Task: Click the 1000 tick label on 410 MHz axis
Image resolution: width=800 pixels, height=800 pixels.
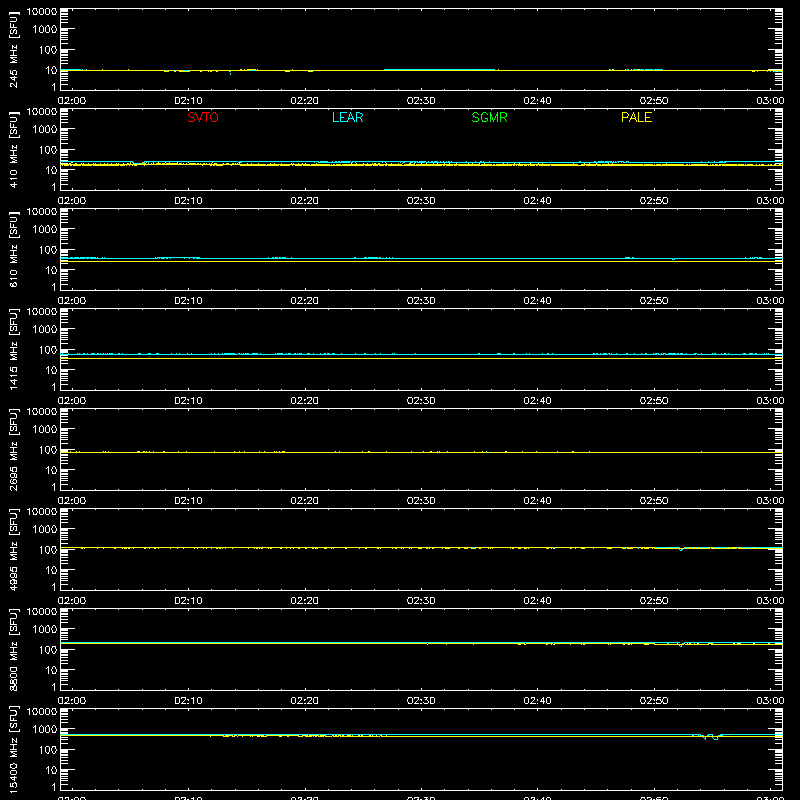Action: click(x=45, y=130)
